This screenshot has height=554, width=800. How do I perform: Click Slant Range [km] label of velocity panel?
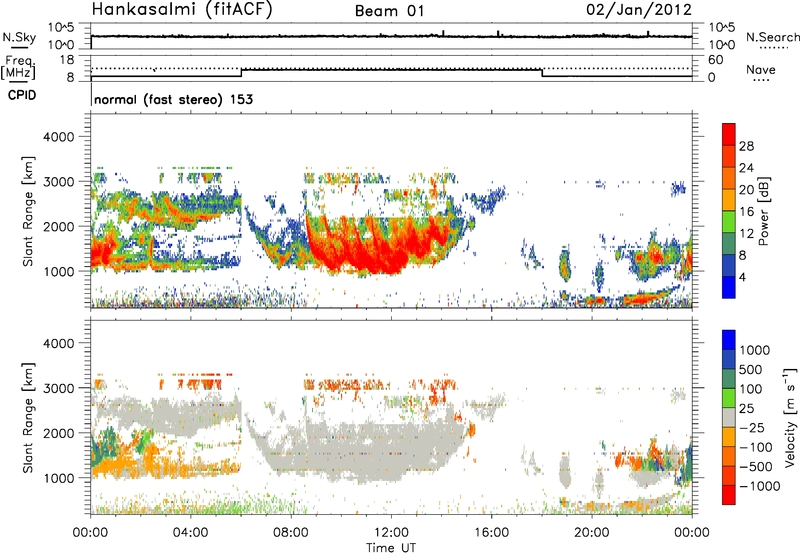coord(28,417)
